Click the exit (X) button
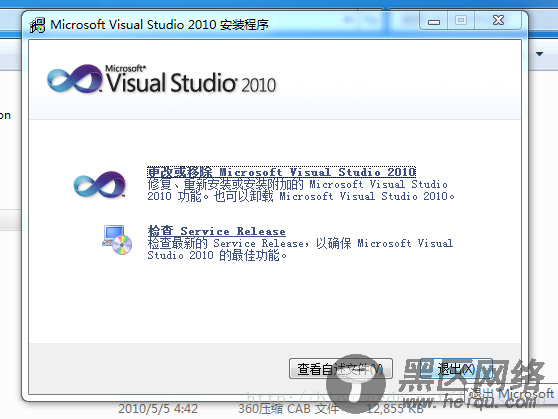Screen dimensions: 558x419 click(x=456, y=369)
